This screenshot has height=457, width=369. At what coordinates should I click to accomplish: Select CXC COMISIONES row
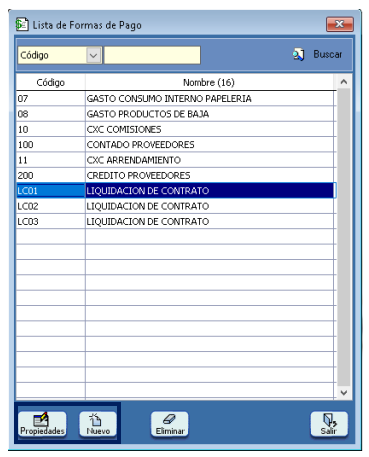[209, 129]
